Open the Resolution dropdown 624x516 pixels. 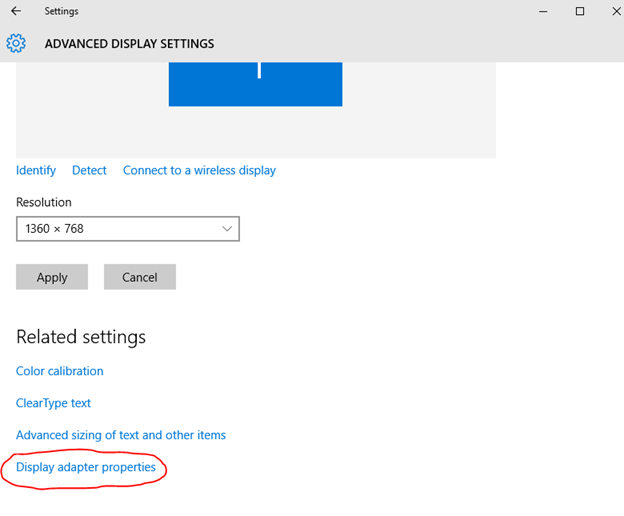pos(128,229)
